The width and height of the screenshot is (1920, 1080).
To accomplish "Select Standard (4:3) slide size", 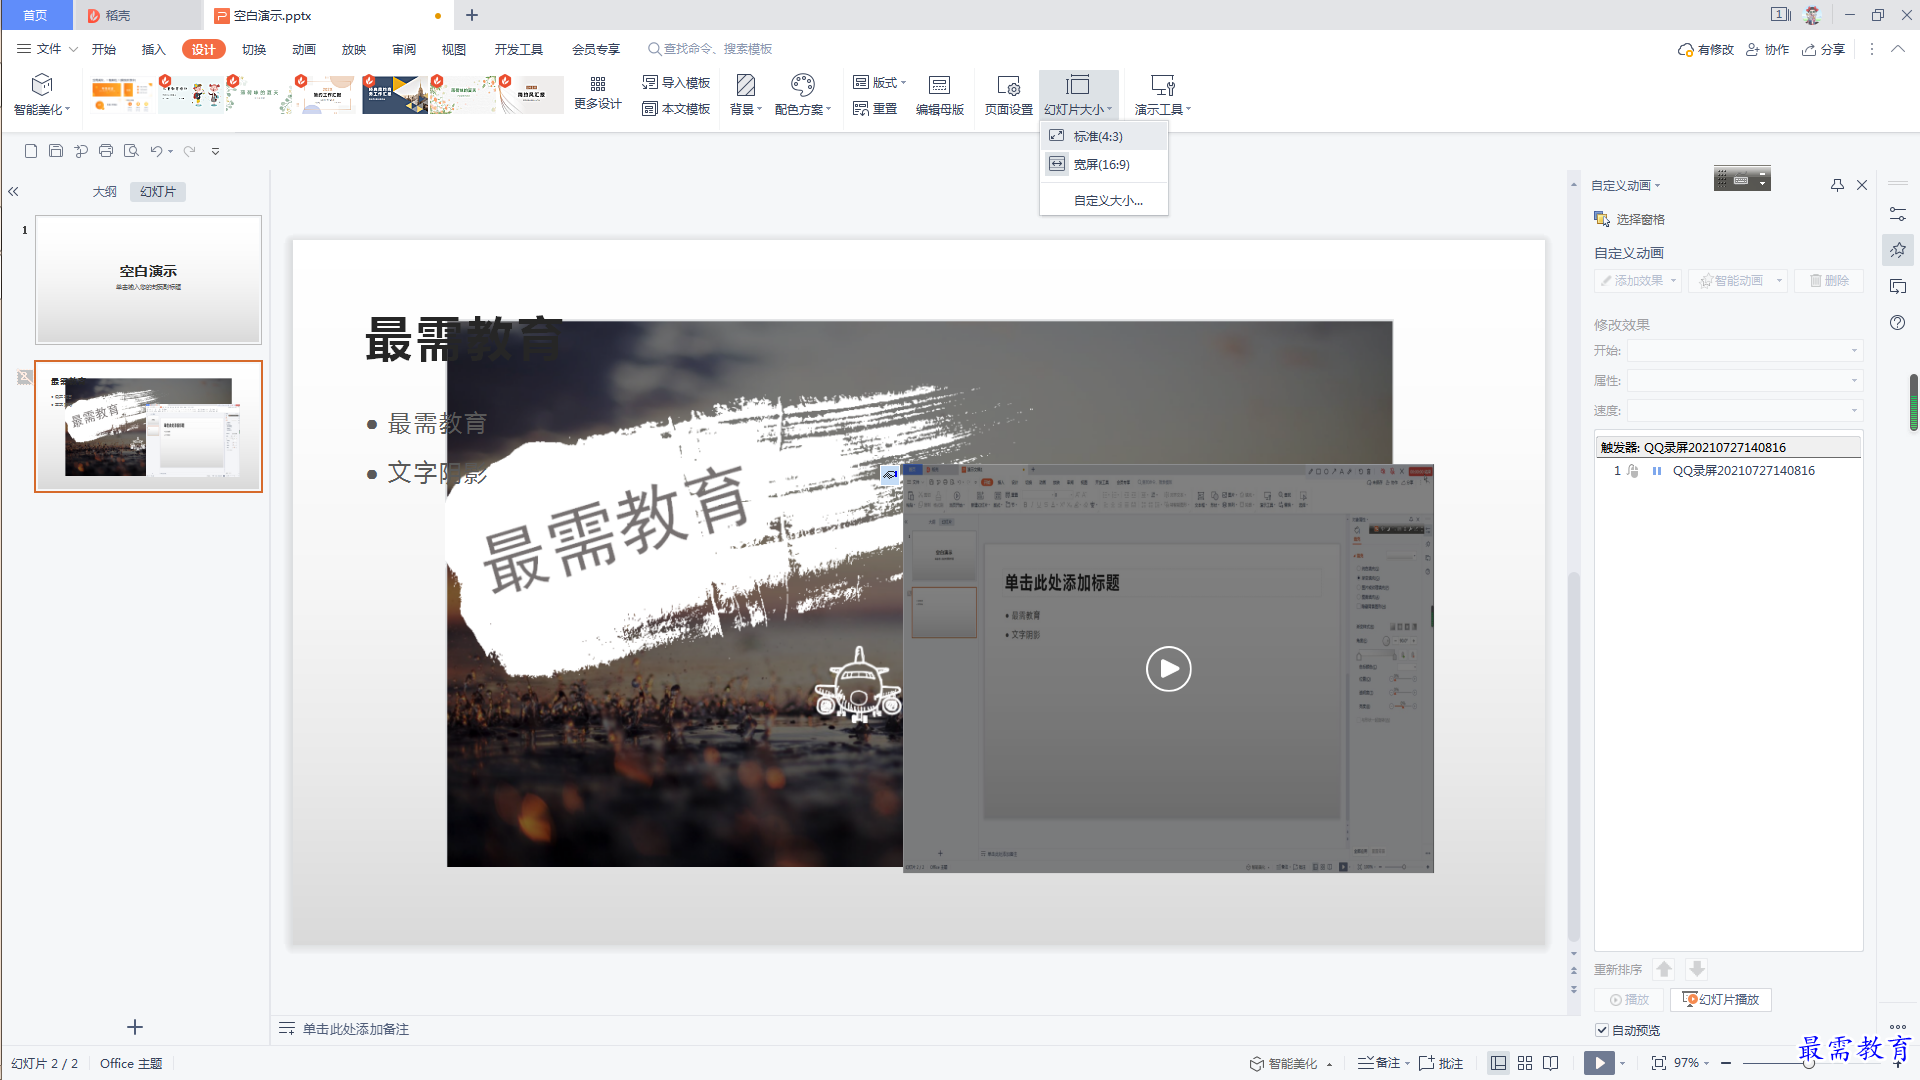I will tap(1104, 136).
